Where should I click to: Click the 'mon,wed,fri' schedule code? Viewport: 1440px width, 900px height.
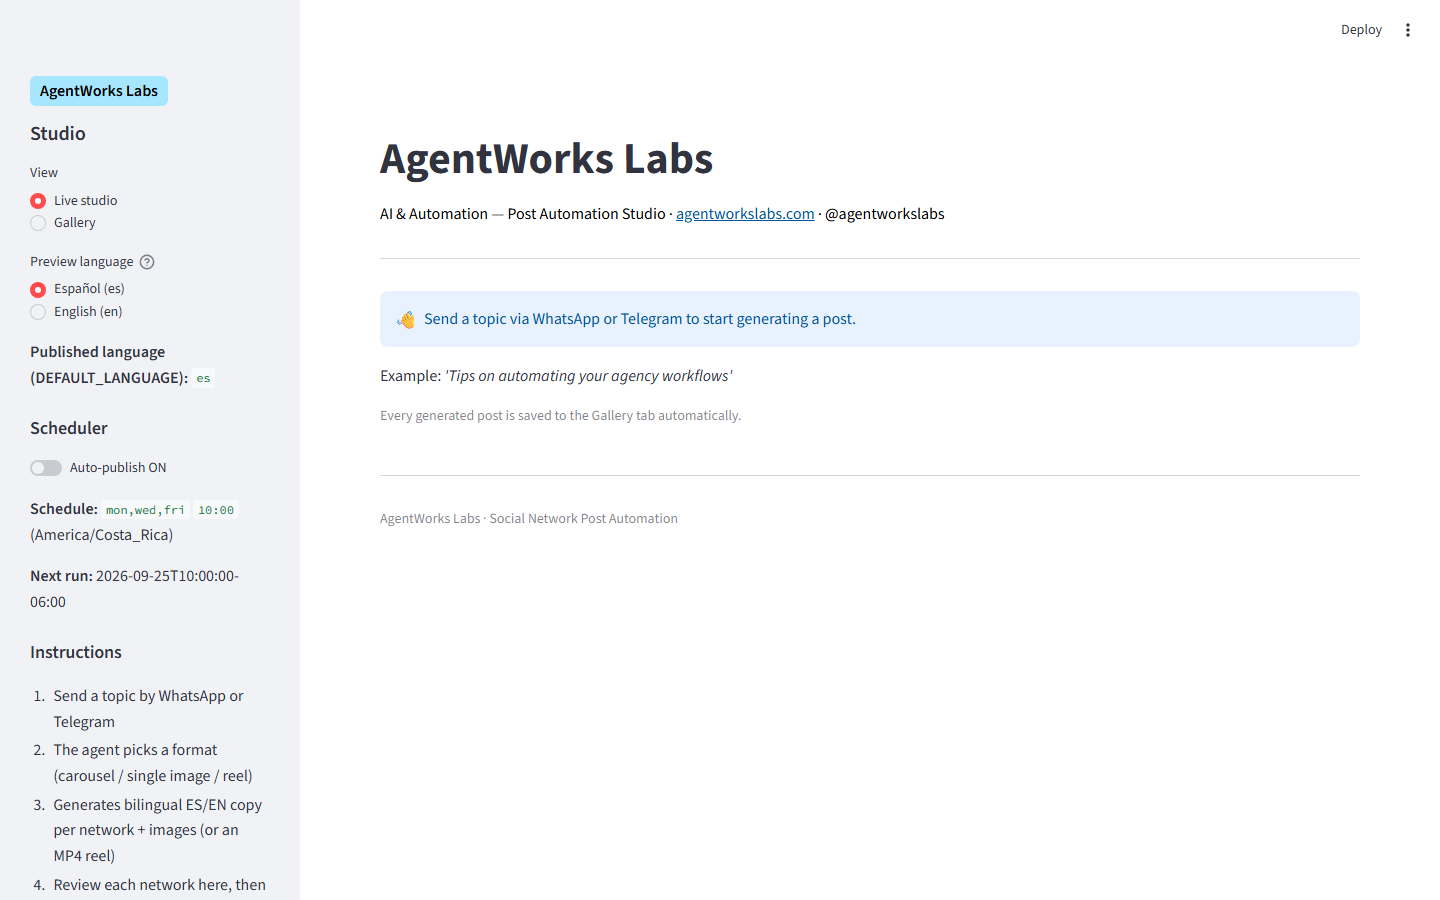pyautogui.click(x=145, y=510)
